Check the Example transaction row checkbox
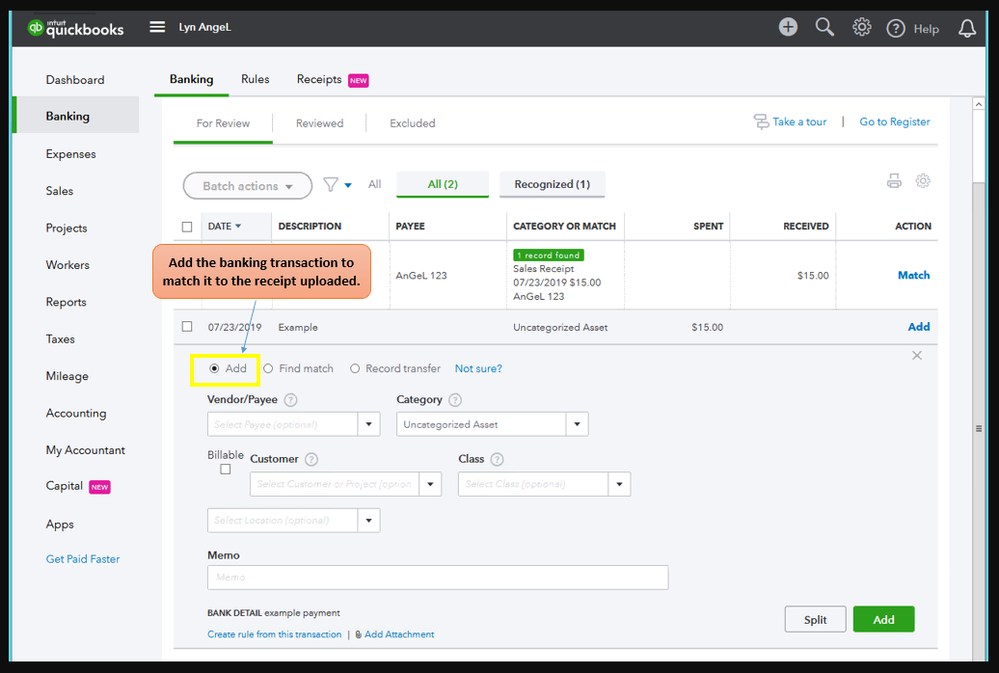 coord(187,326)
